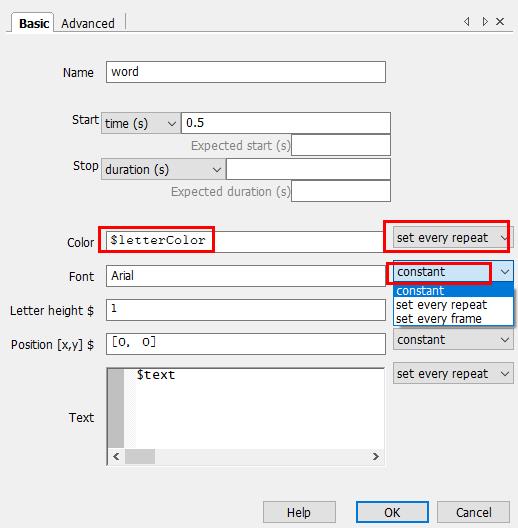Image resolution: width=518 pixels, height=528 pixels.
Task: Open Color's set every repeat dropdown
Action: pyautogui.click(x=451, y=238)
